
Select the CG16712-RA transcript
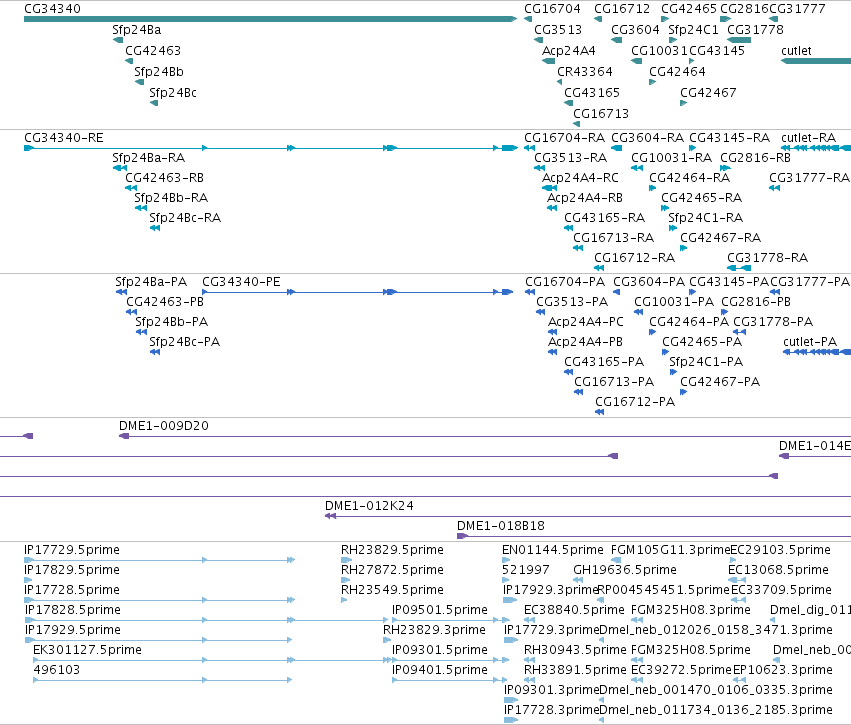point(599,268)
